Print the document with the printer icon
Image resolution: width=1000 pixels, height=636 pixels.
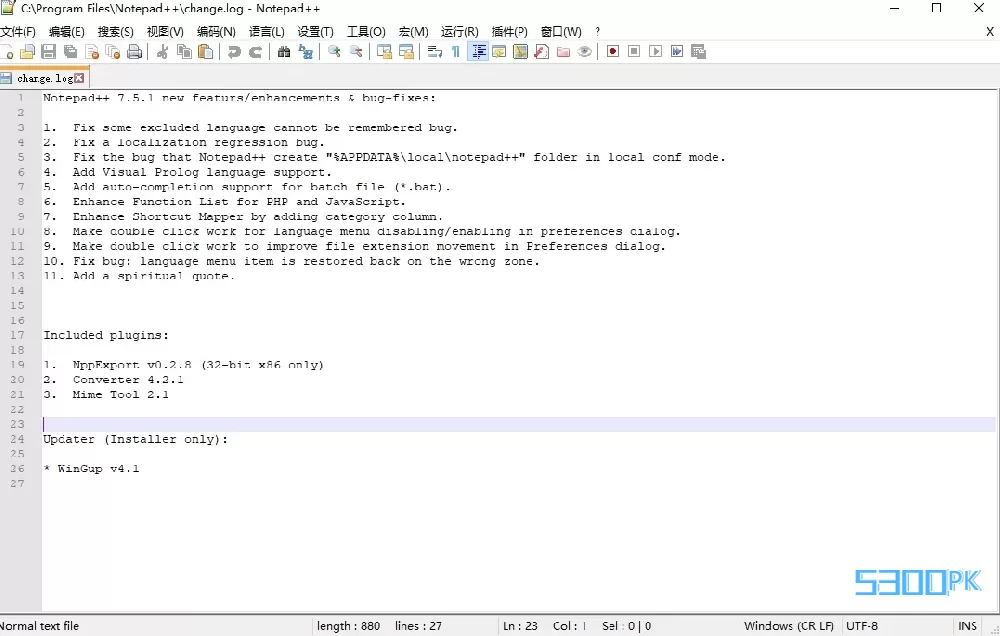(x=135, y=52)
